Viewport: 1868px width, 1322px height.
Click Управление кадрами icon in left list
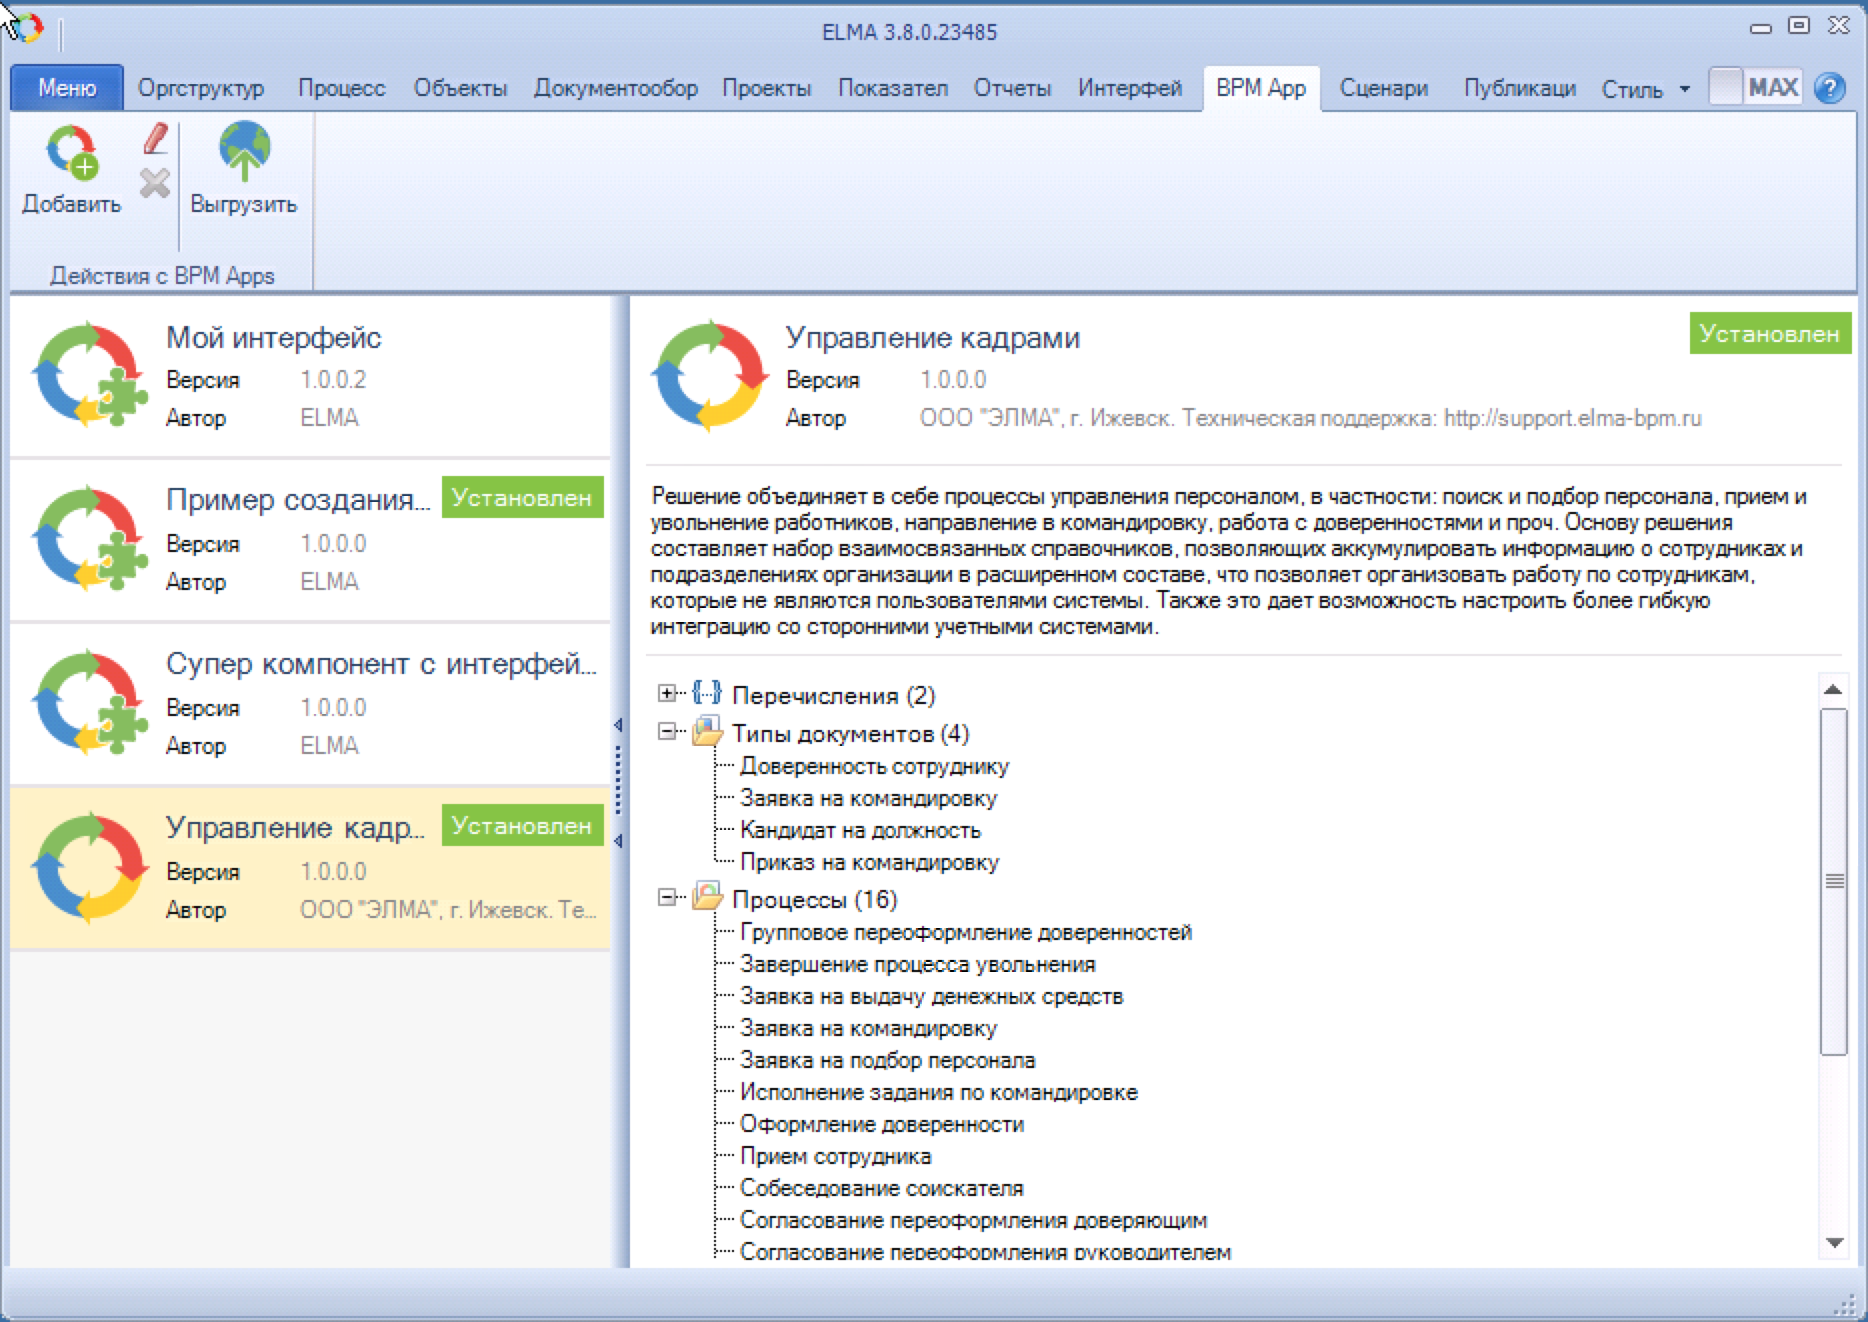point(90,868)
